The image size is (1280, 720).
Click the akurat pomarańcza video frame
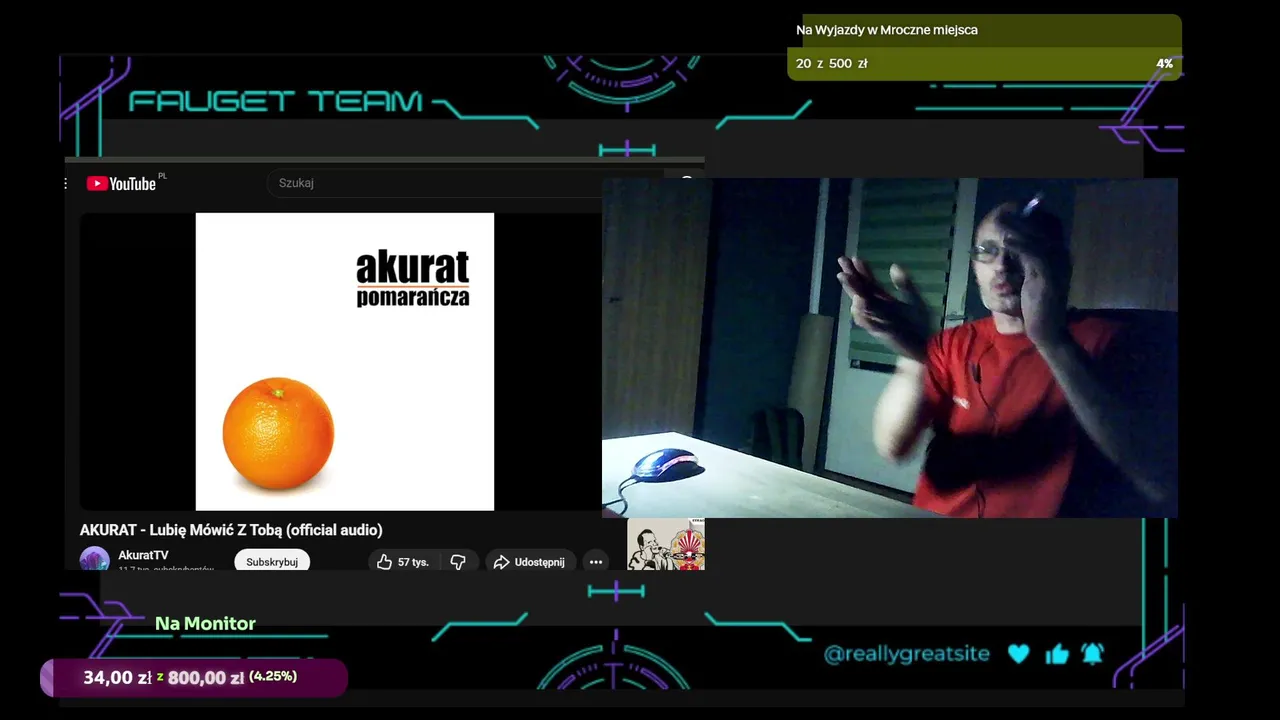click(x=345, y=361)
